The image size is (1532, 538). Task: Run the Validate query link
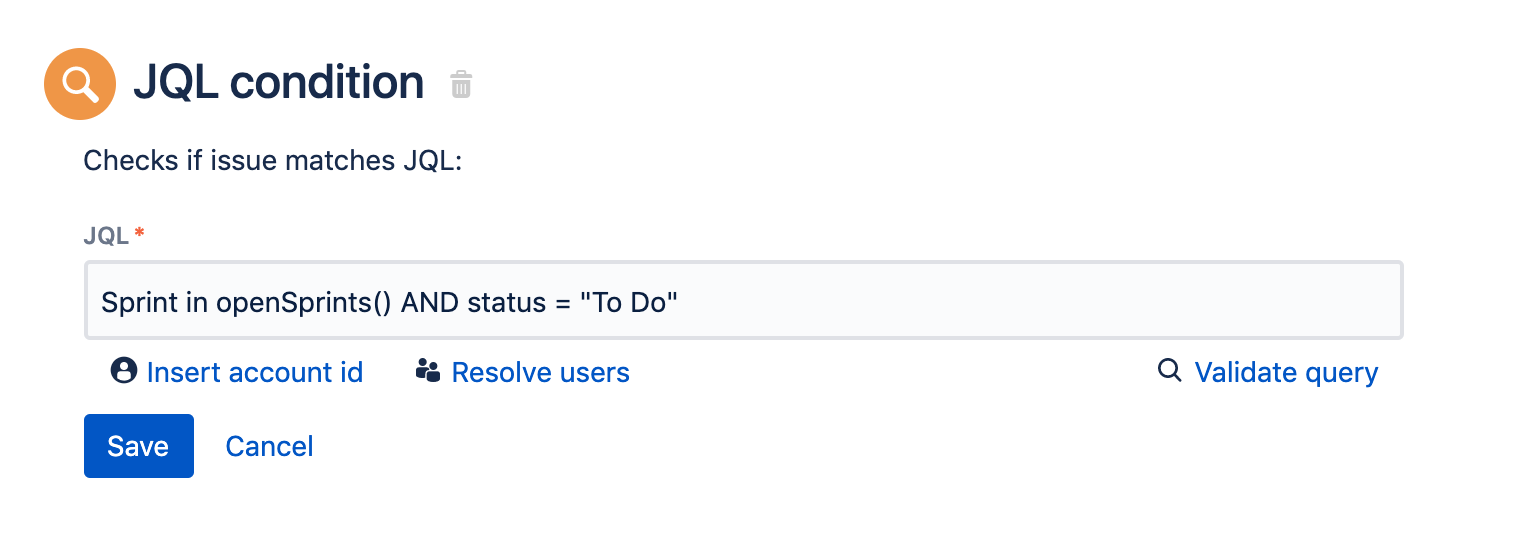pyautogui.click(x=1286, y=373)
